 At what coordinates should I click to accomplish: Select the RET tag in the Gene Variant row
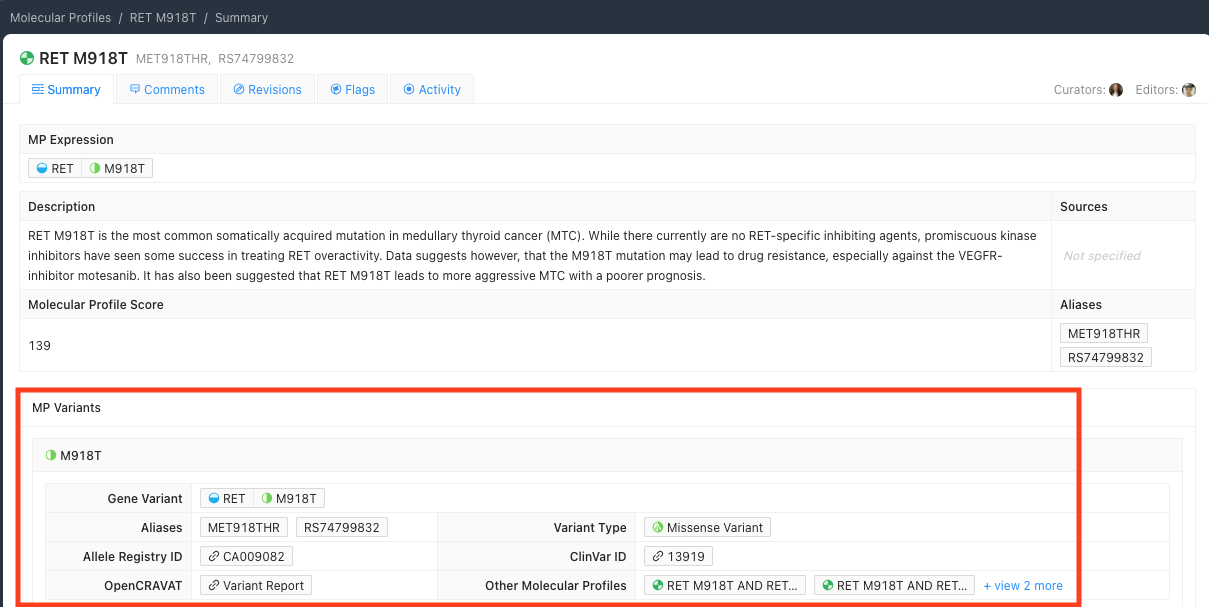click(226, 498)
